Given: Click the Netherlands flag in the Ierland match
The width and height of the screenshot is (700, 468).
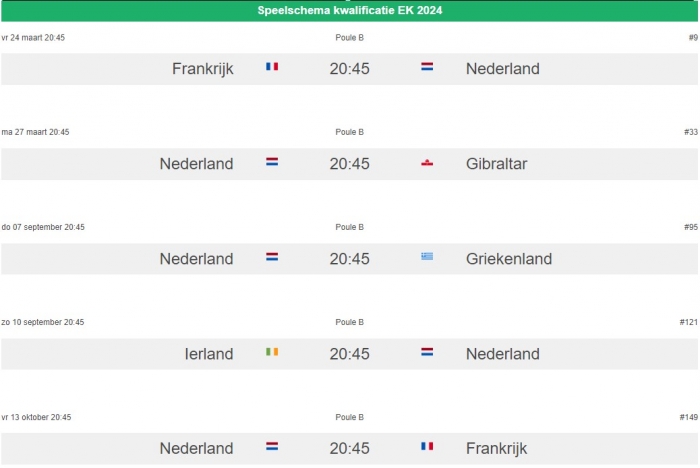Looking at the screenshot, I should click(427, 352).
